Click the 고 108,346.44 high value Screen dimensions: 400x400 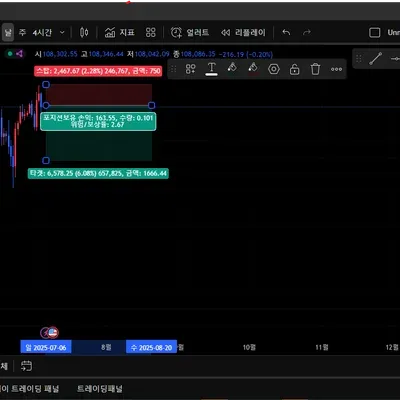(x=102, y=54)
